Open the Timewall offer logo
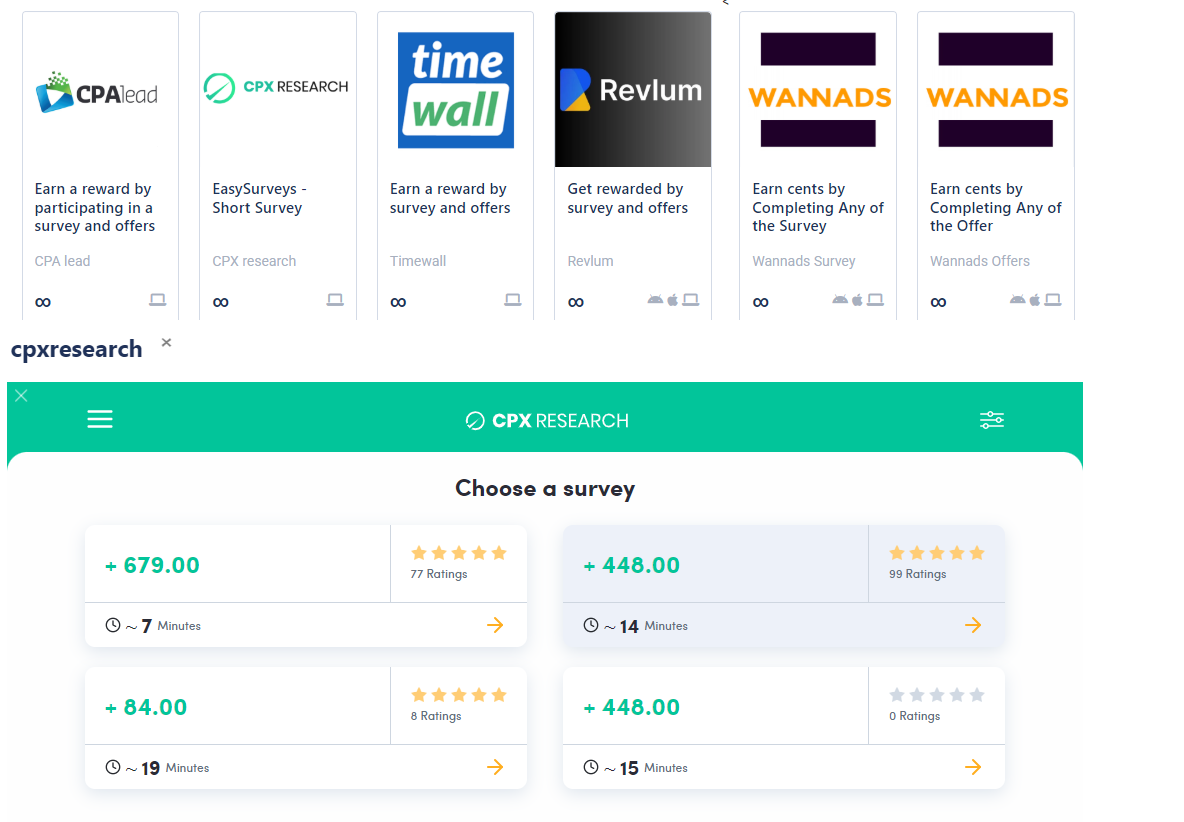This screenshot has width=1184, height=822. coord(455,90)
